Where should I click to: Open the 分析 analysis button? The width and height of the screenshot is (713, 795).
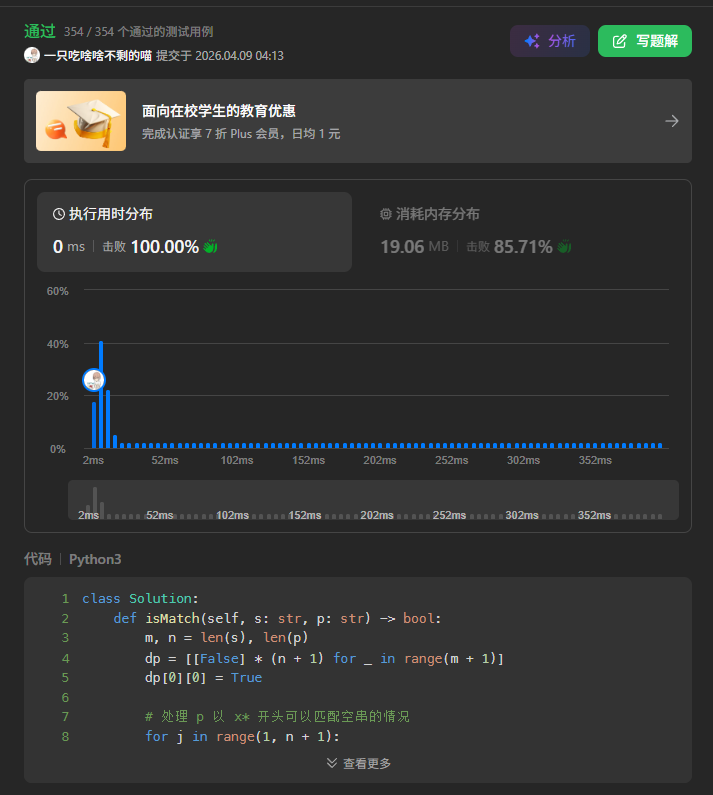[x=550, y=41]
